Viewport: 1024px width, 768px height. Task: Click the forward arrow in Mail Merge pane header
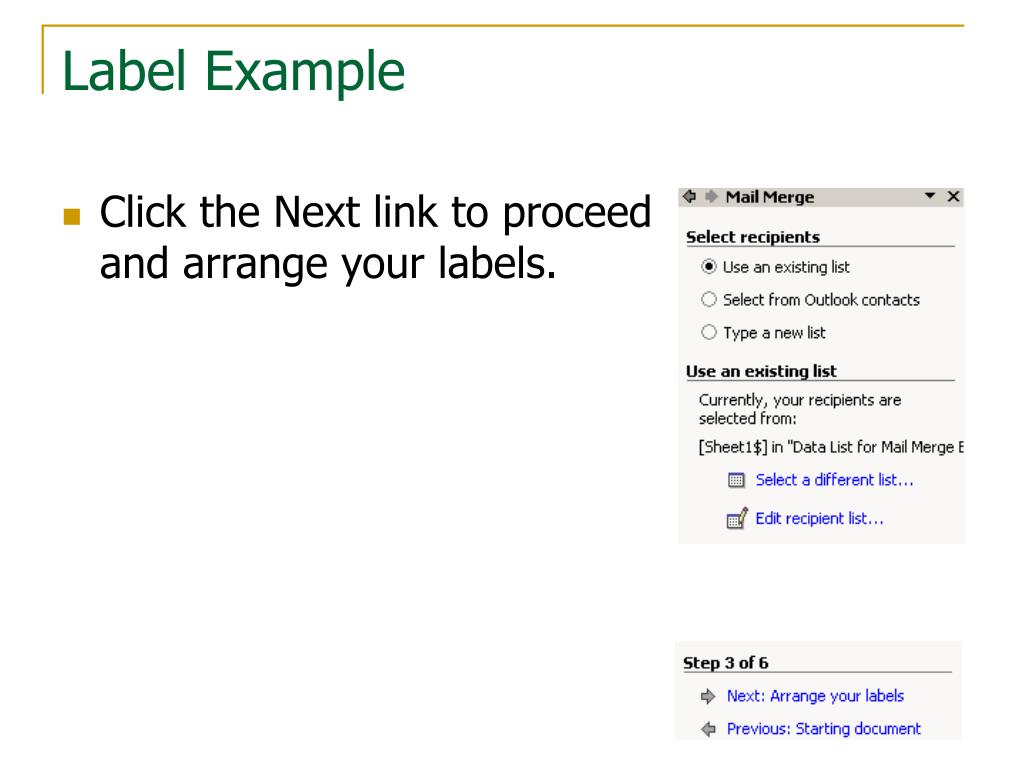pos(711,196)
